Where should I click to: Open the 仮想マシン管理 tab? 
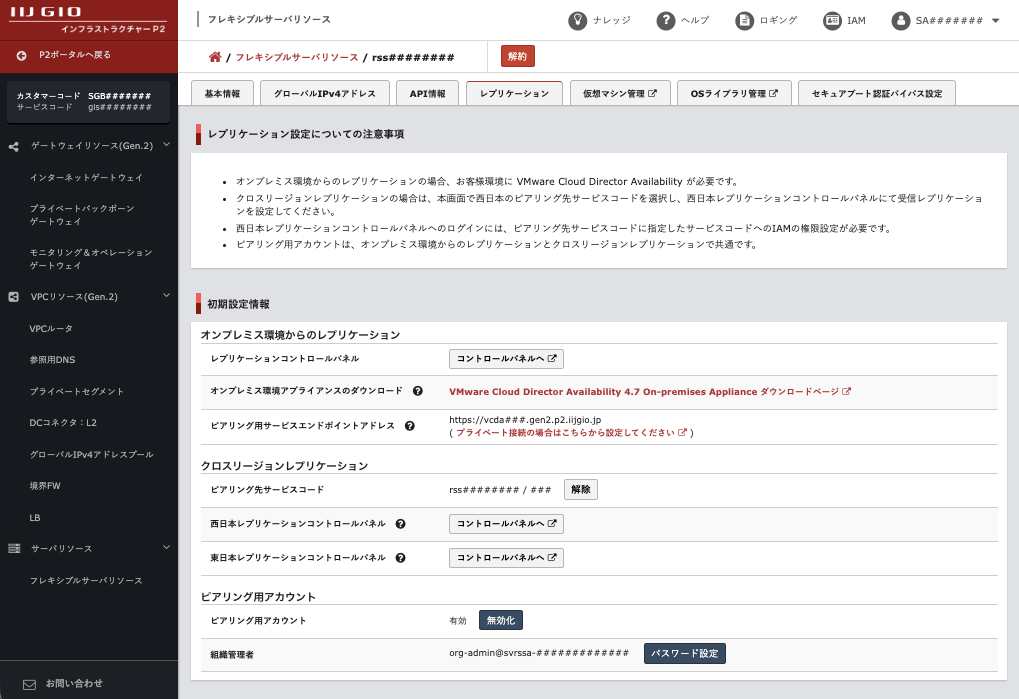[x=620, y=94]
